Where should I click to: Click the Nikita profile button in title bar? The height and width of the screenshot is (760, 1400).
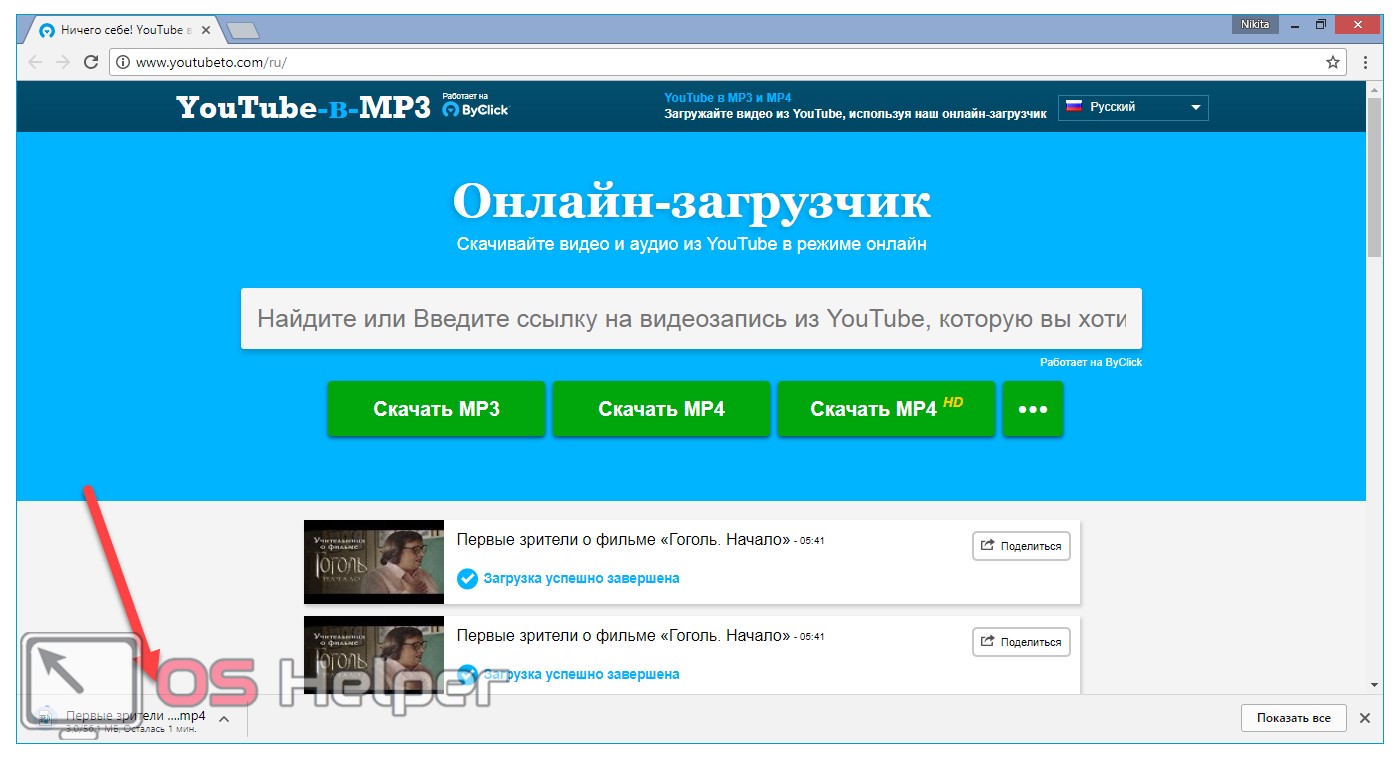click(1256, 24)
